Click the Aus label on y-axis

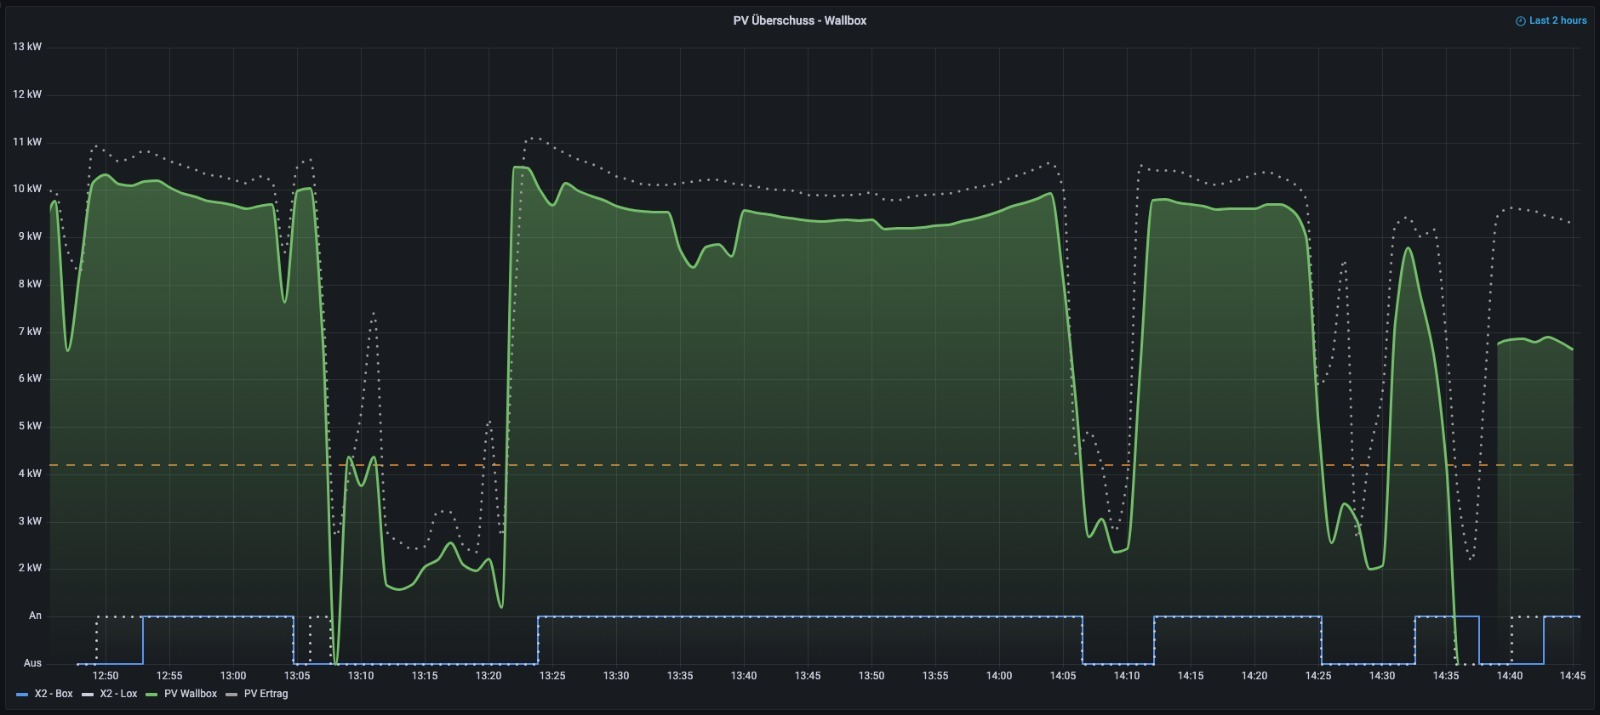coord(33,663)
